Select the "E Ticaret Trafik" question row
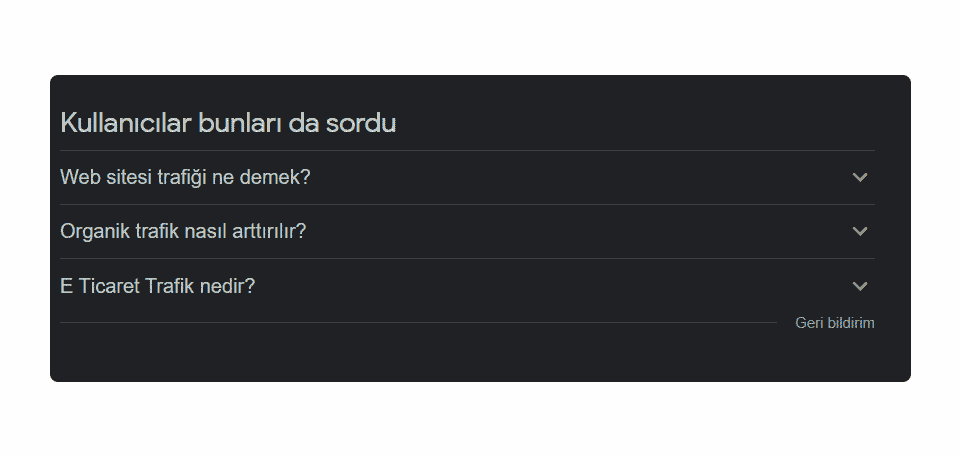Image resolution: width=960 pixels, height=457 pixels. click(158, 286)
